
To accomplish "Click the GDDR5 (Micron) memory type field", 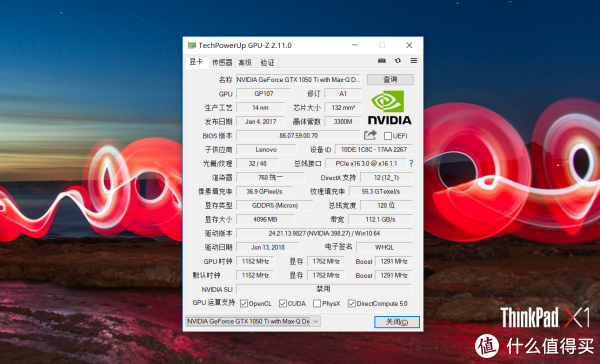I will click(275, 205).
